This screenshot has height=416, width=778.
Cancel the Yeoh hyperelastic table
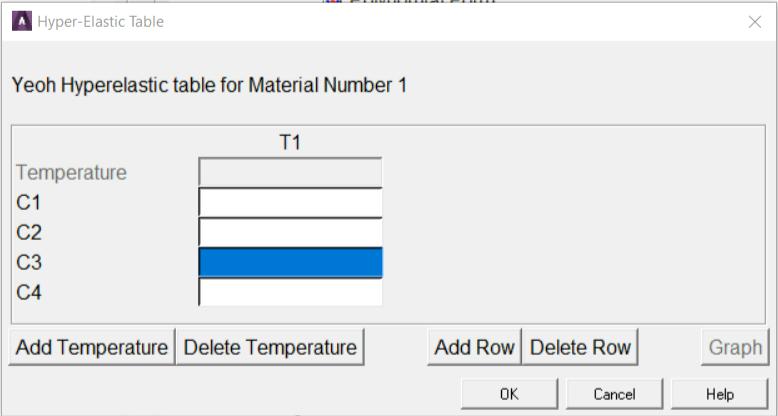coord(614,394)
